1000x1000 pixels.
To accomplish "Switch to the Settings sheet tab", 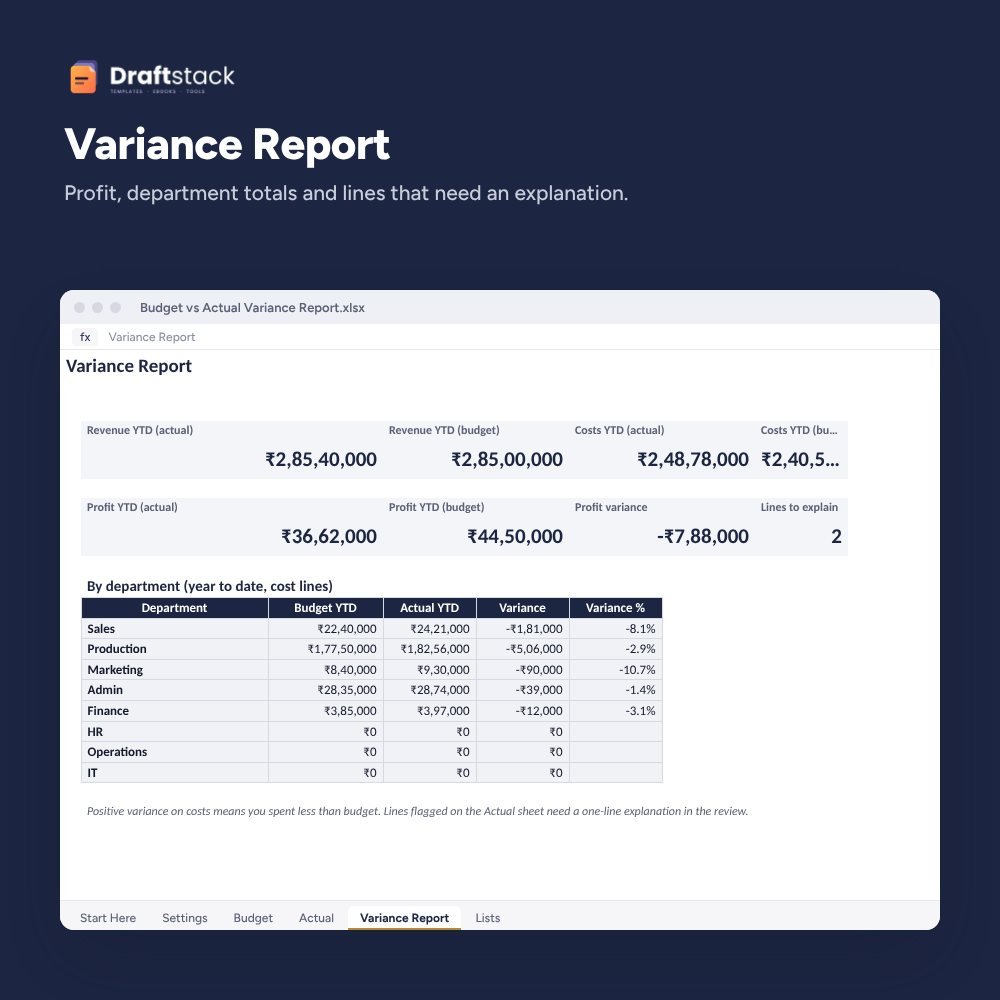I will coord(185,918).
